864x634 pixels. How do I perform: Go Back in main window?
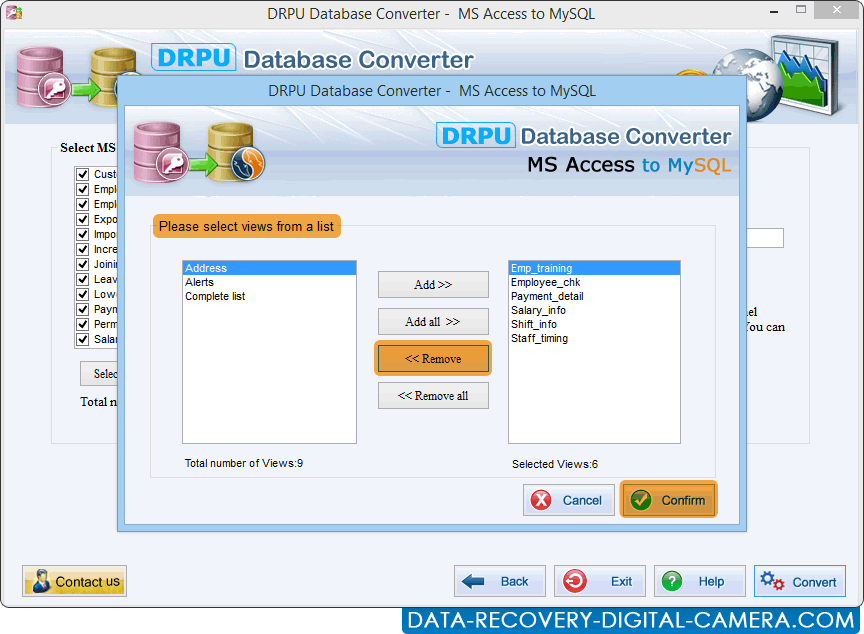pos(500,581)
